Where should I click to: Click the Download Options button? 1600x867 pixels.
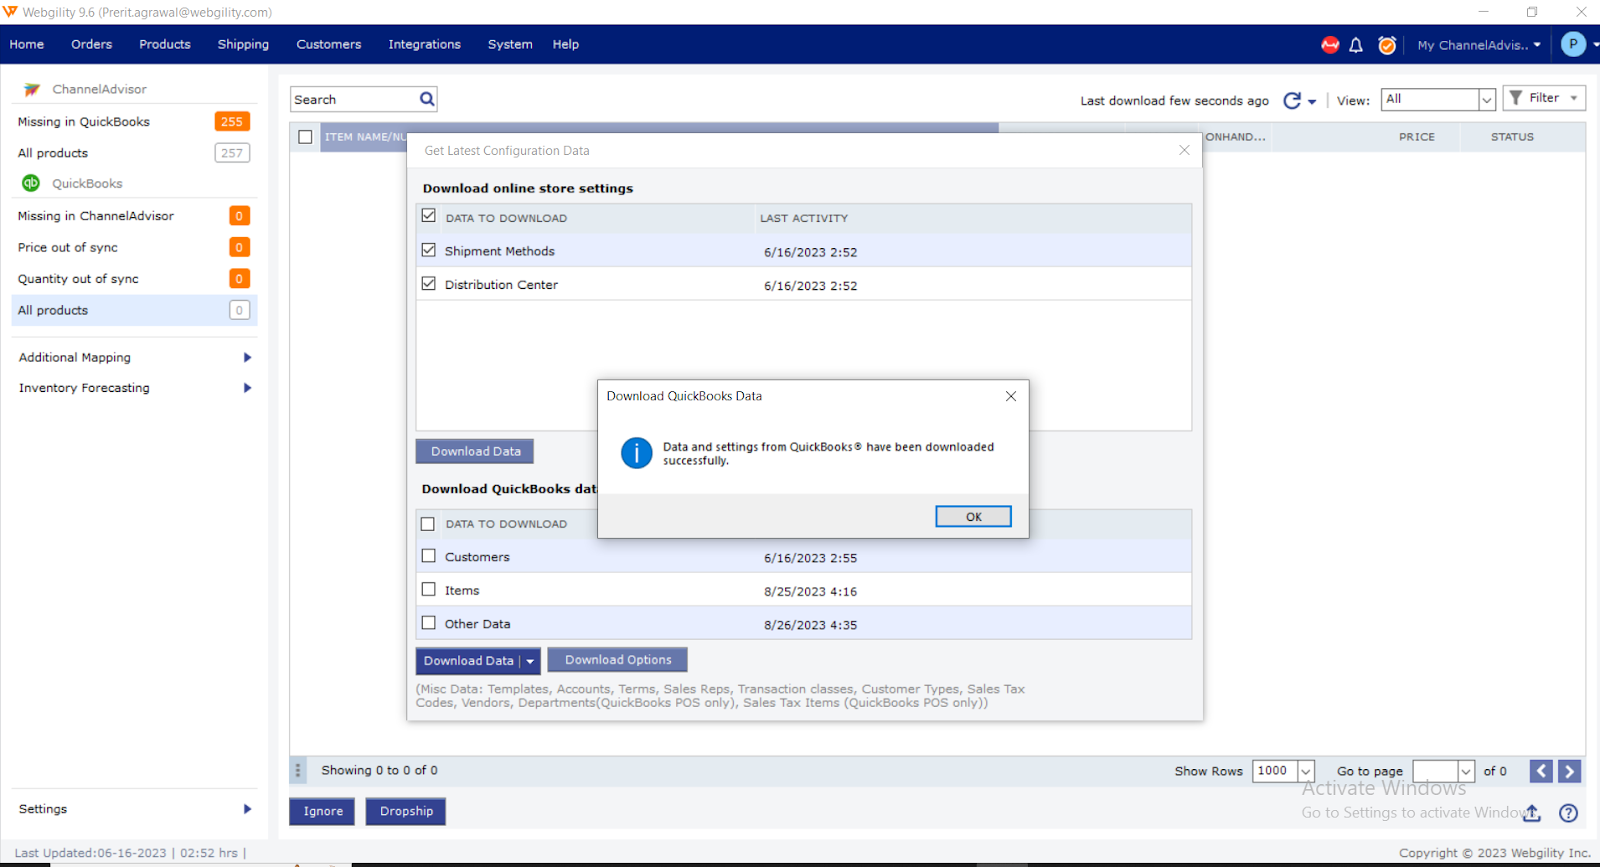tap(618, 660)
